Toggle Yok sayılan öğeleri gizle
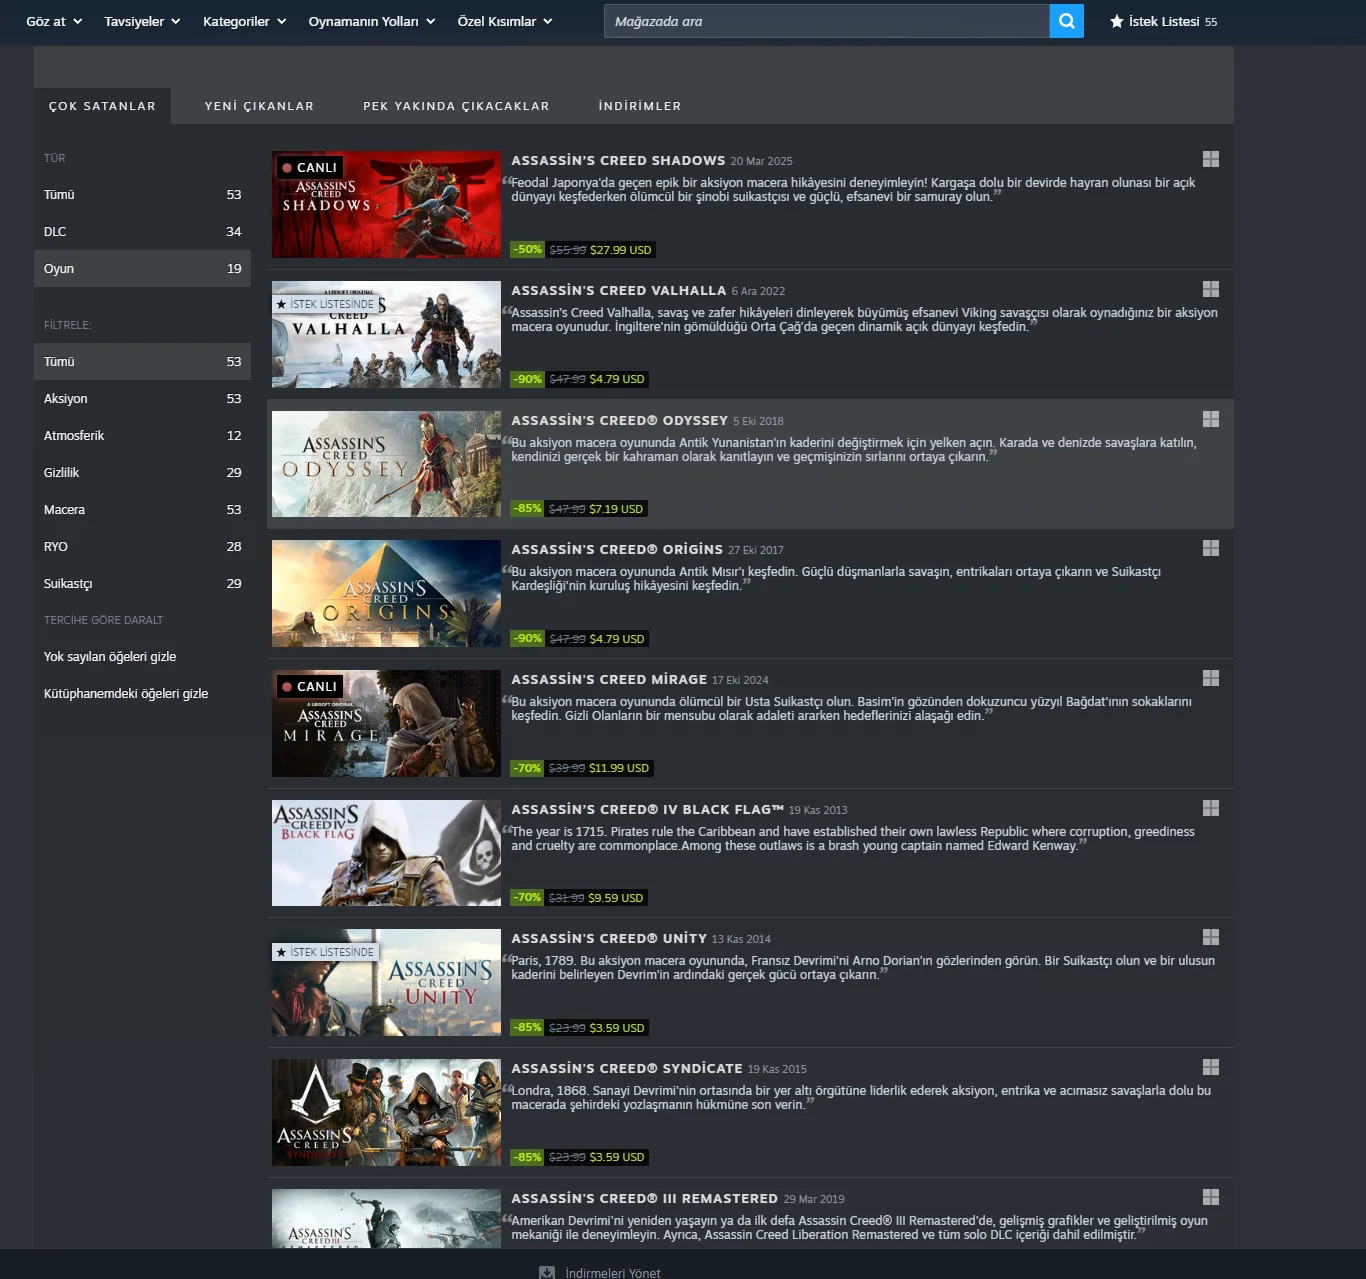The height and width of the screenshot is (1279, 1366). tap(110, 657)
